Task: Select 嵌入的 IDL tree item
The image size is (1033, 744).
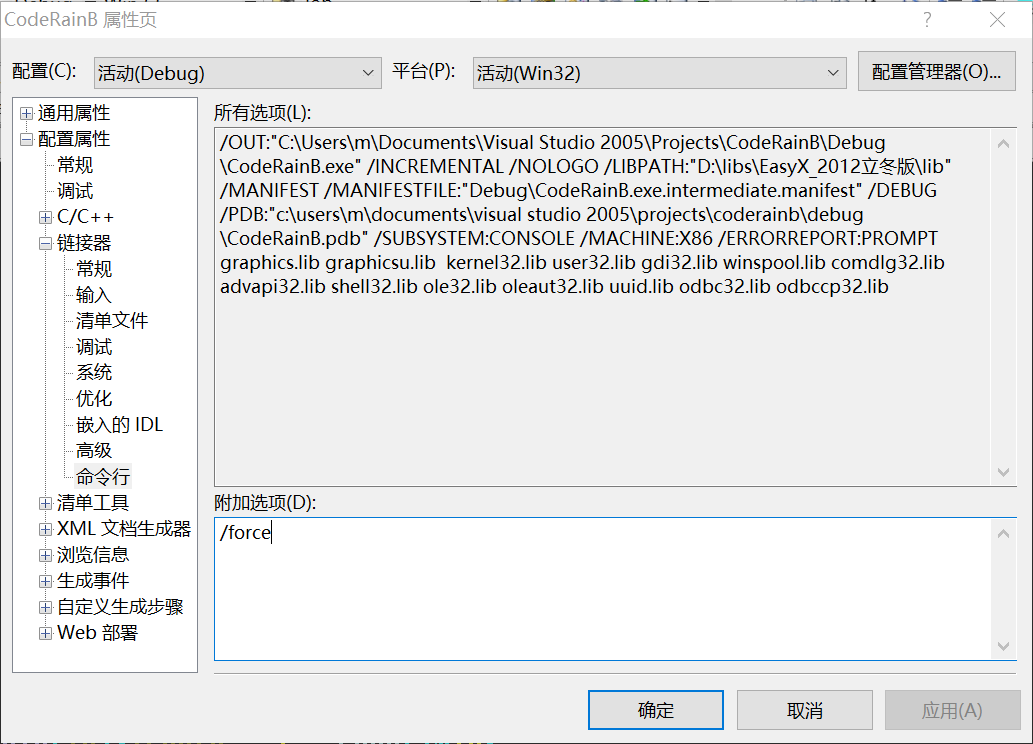Action: coord(119,425)
